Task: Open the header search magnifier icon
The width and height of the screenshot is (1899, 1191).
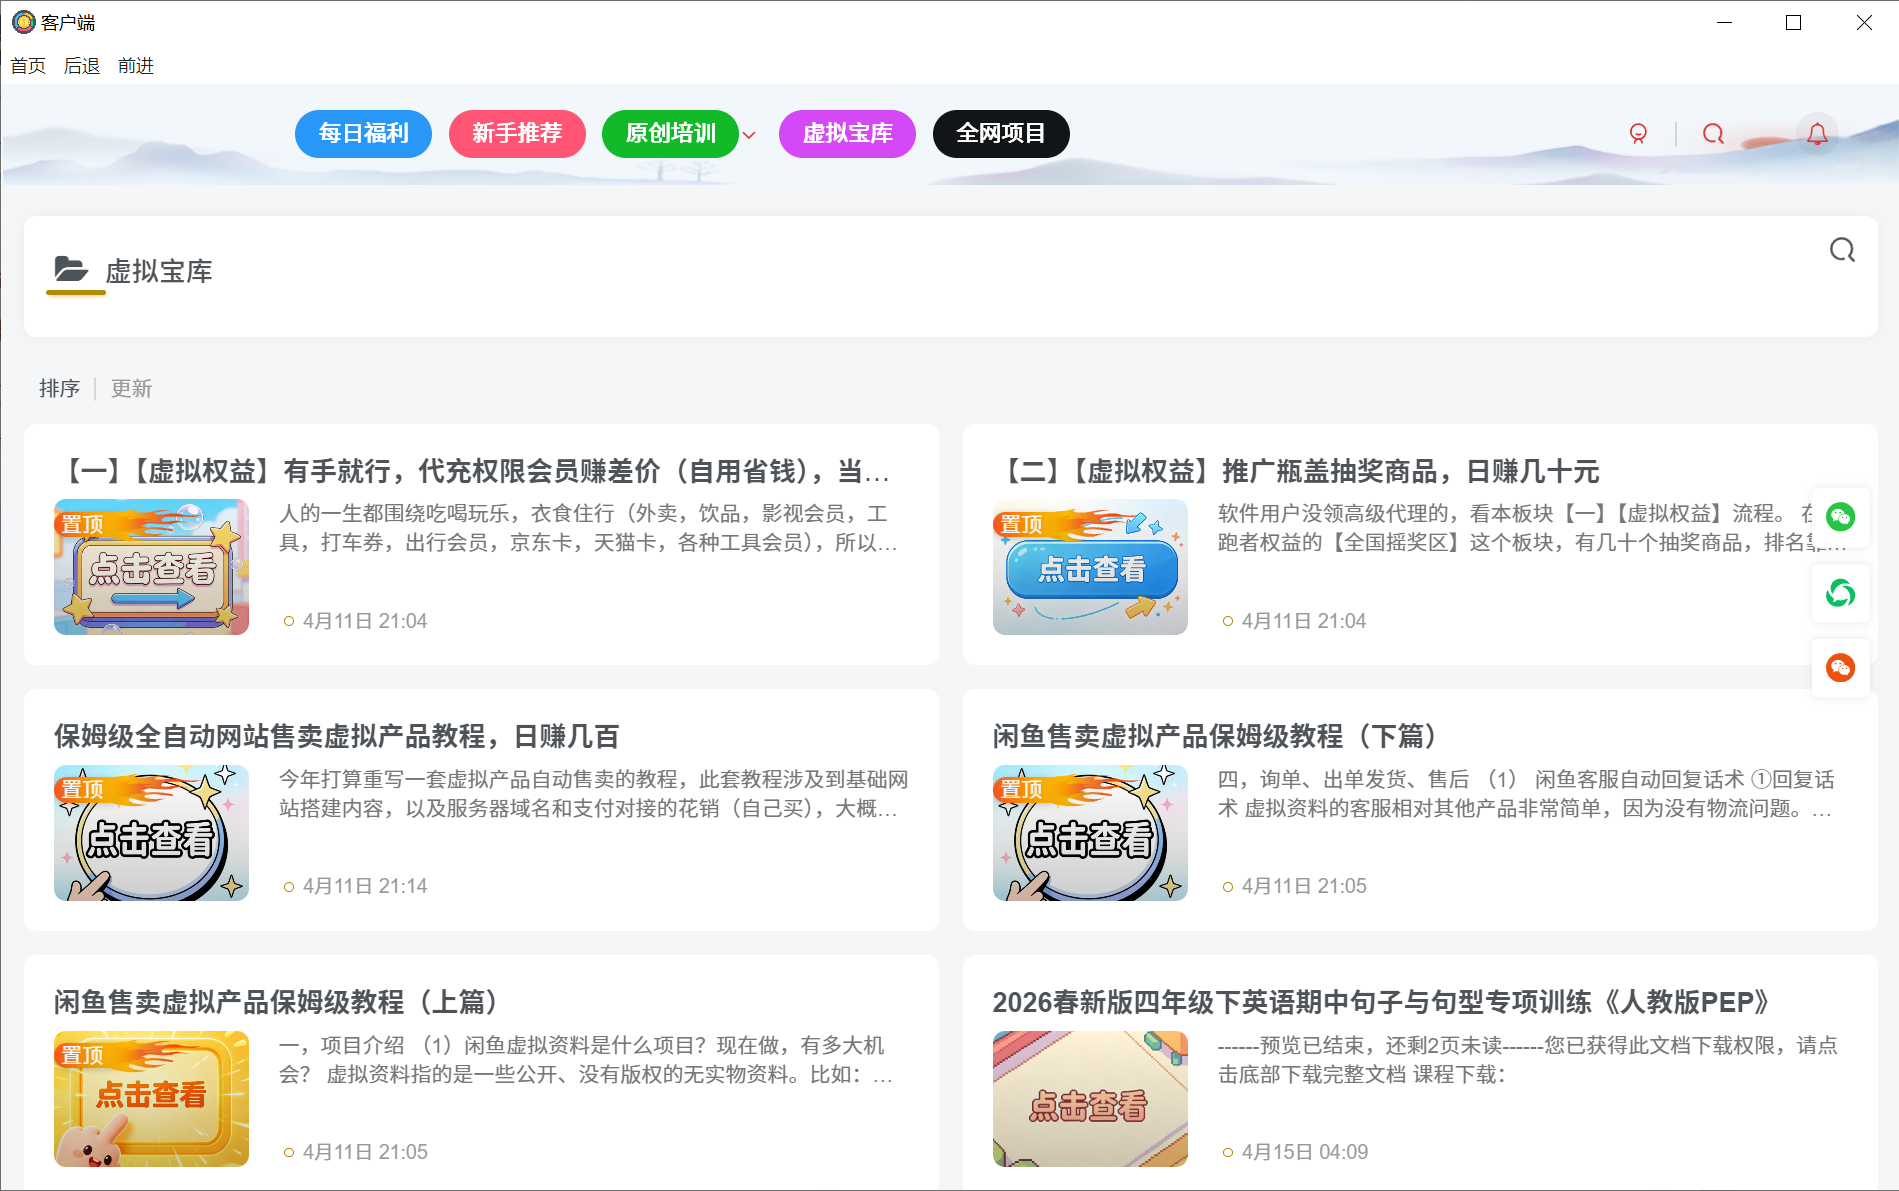Action: click(1713, 134)
